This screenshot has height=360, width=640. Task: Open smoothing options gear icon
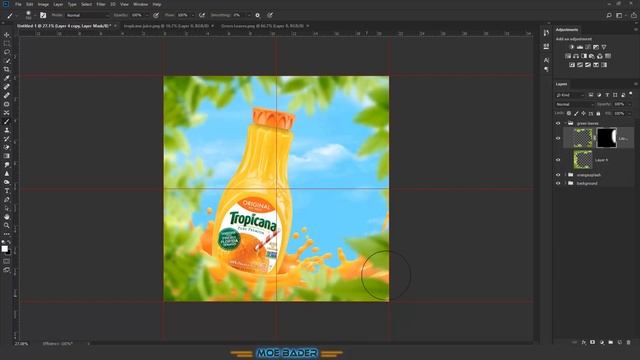pyautogui.click(x=258, y=15)
